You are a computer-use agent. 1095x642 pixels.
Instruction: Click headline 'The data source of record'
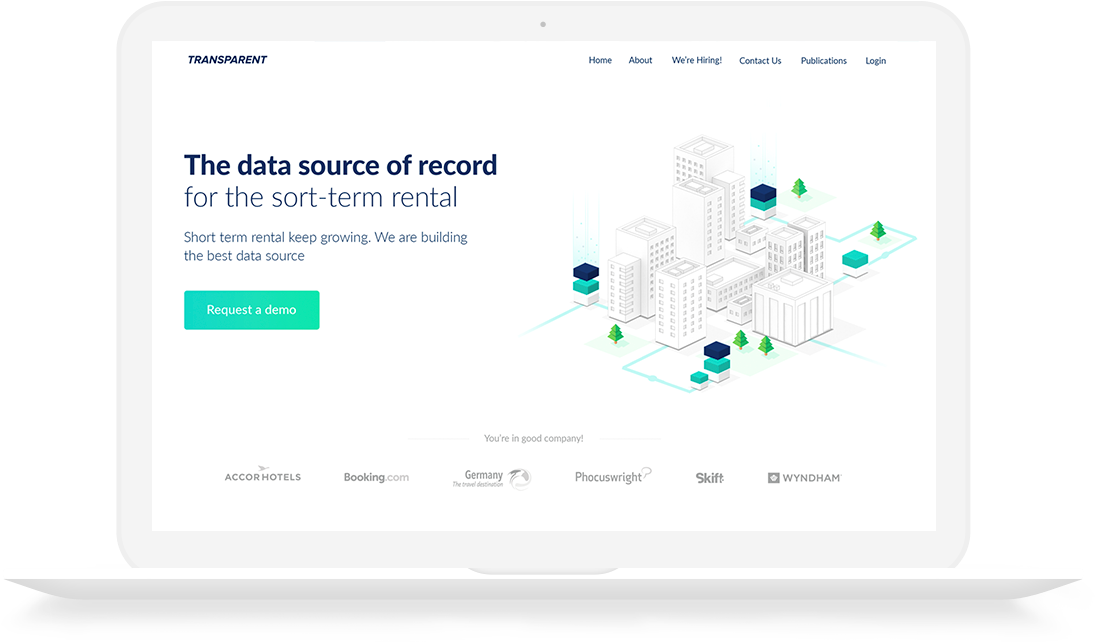(340, 166)
